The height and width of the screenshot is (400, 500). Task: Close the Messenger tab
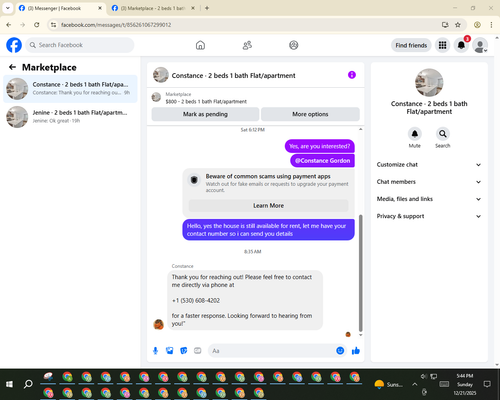coord(100,8)
